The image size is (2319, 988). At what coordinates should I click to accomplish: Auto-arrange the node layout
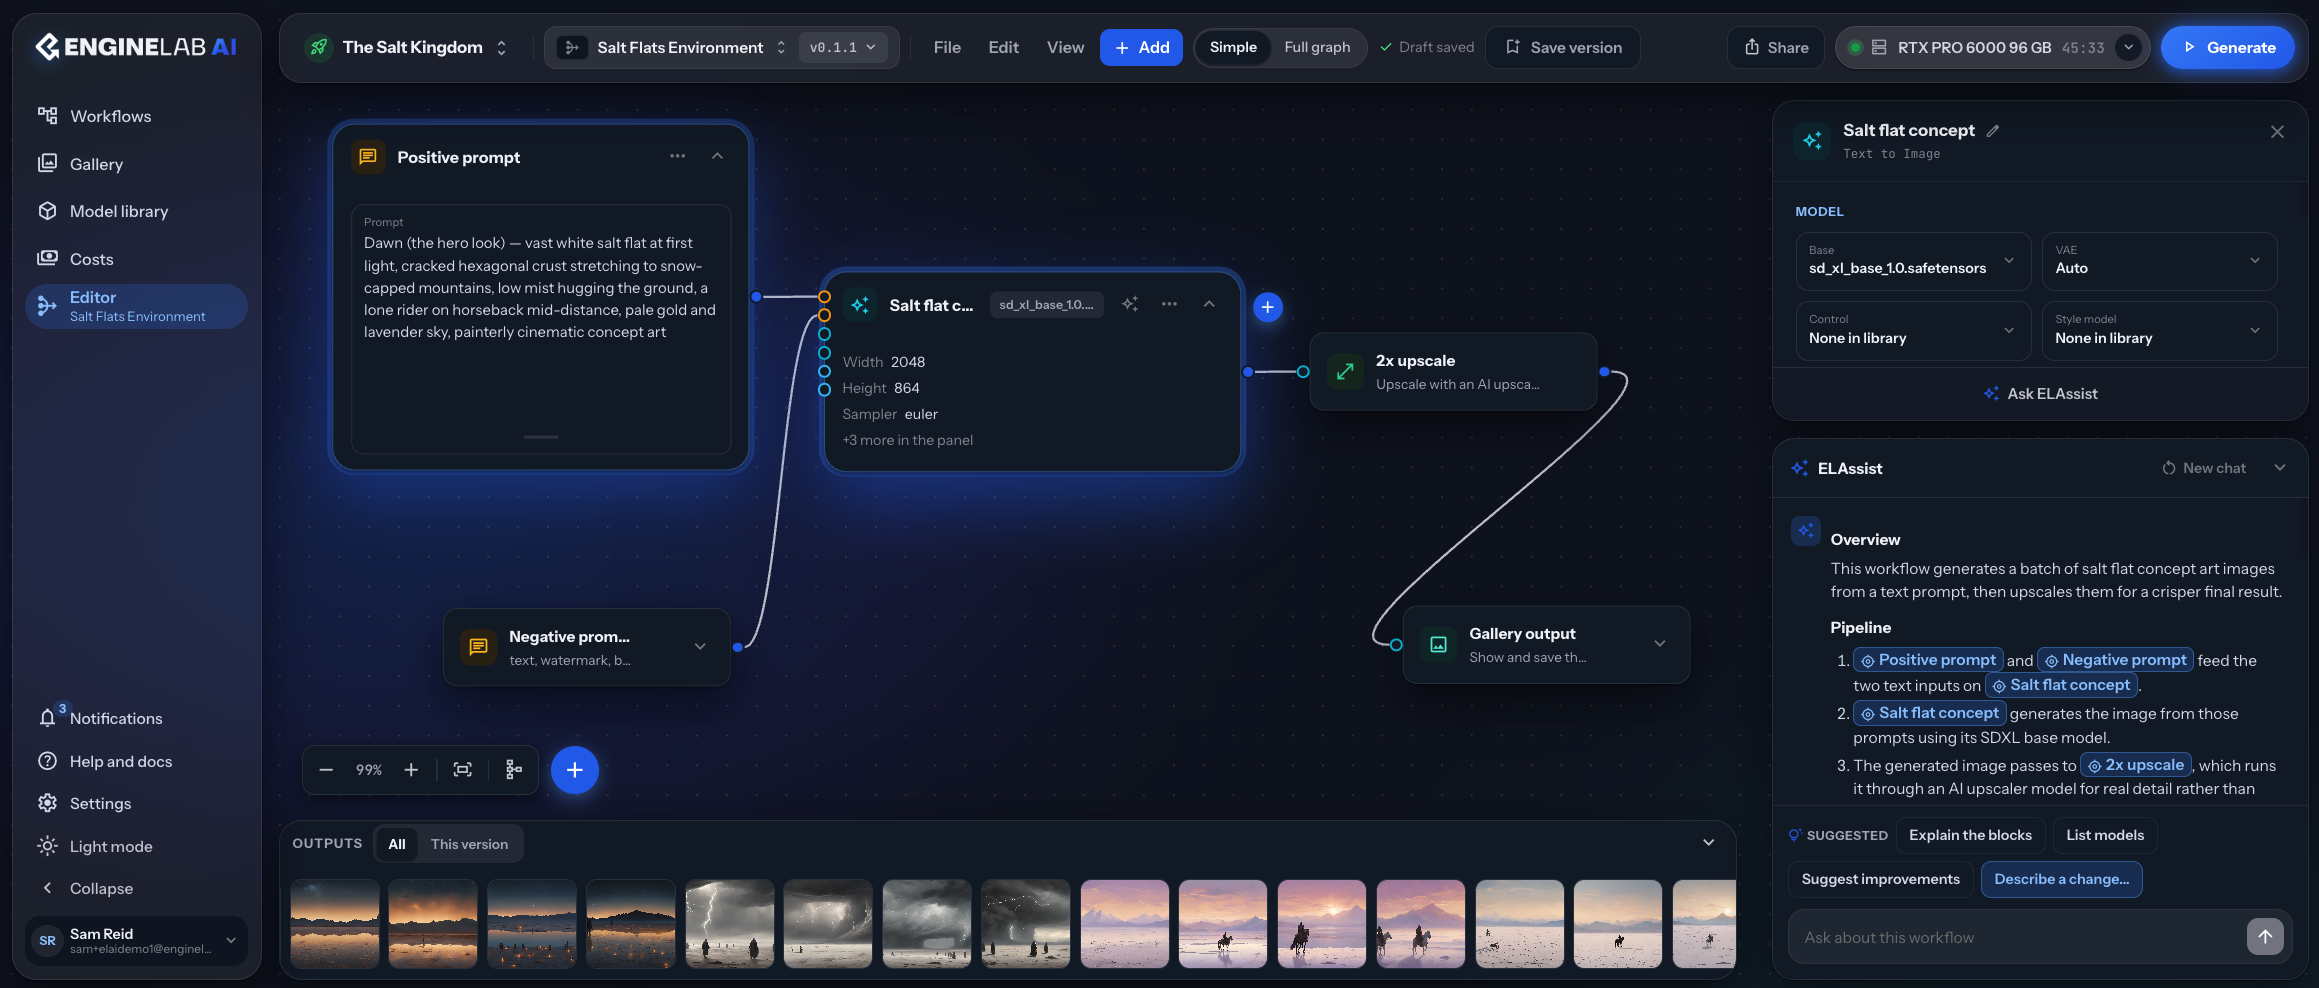click(514, 770)
